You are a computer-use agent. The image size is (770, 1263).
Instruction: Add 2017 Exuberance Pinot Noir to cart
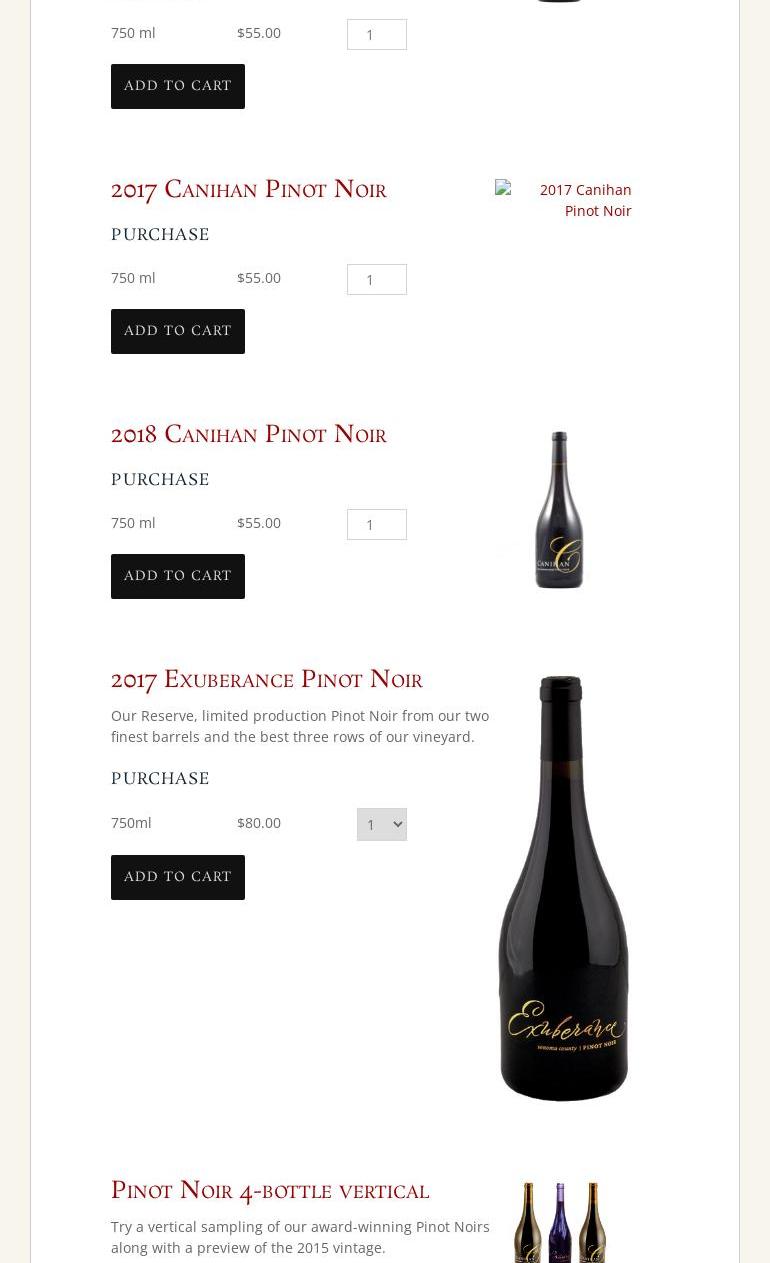pyautogui.click(x=178, y=877)
